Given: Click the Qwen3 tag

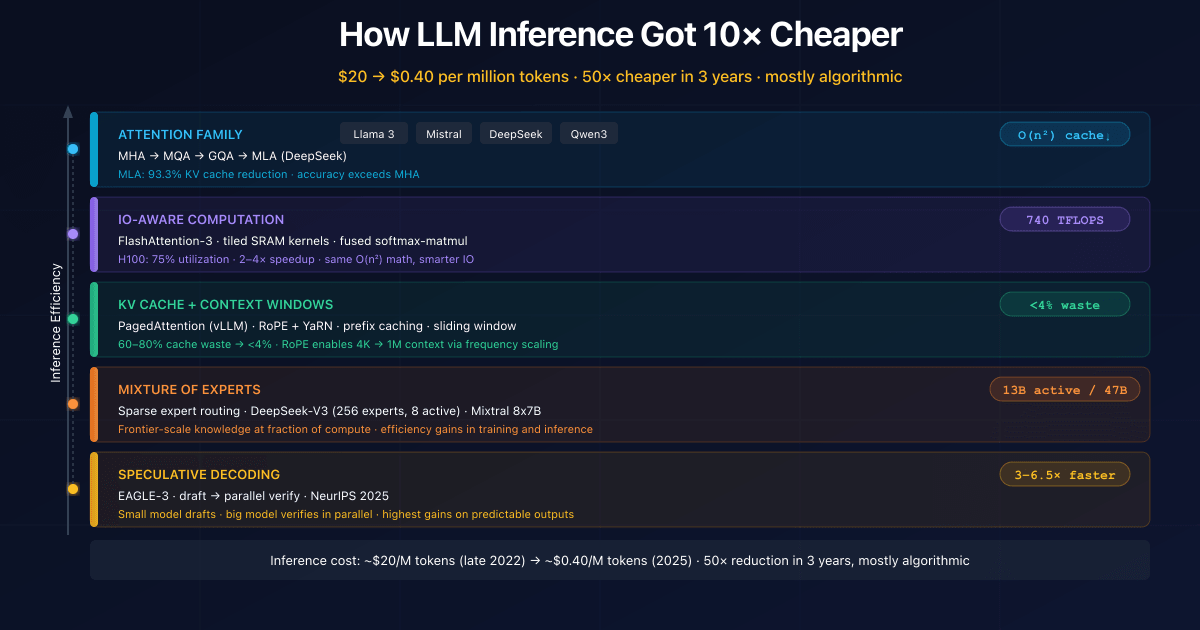Looking at the screenshot, I should (x=589, y=134).
